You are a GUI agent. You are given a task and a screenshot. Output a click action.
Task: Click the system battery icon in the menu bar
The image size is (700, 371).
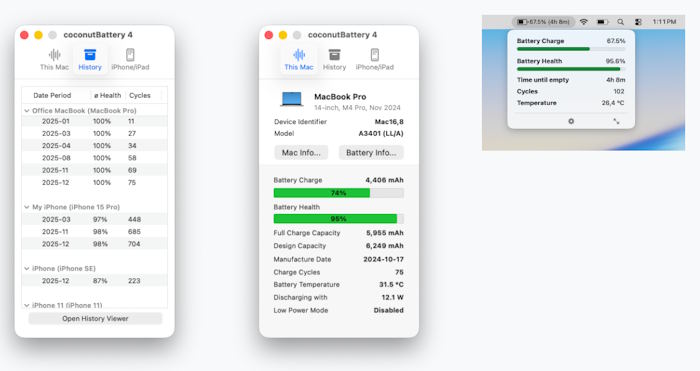coord(603,21)
